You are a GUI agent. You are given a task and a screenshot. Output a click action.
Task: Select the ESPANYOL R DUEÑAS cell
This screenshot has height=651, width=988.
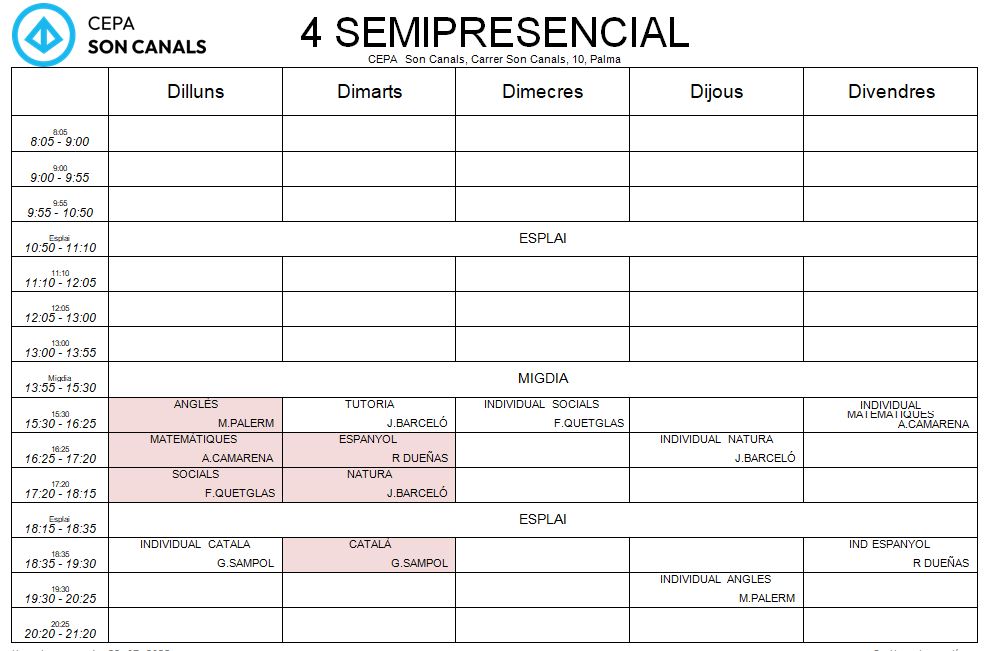(x=369, y=449)
